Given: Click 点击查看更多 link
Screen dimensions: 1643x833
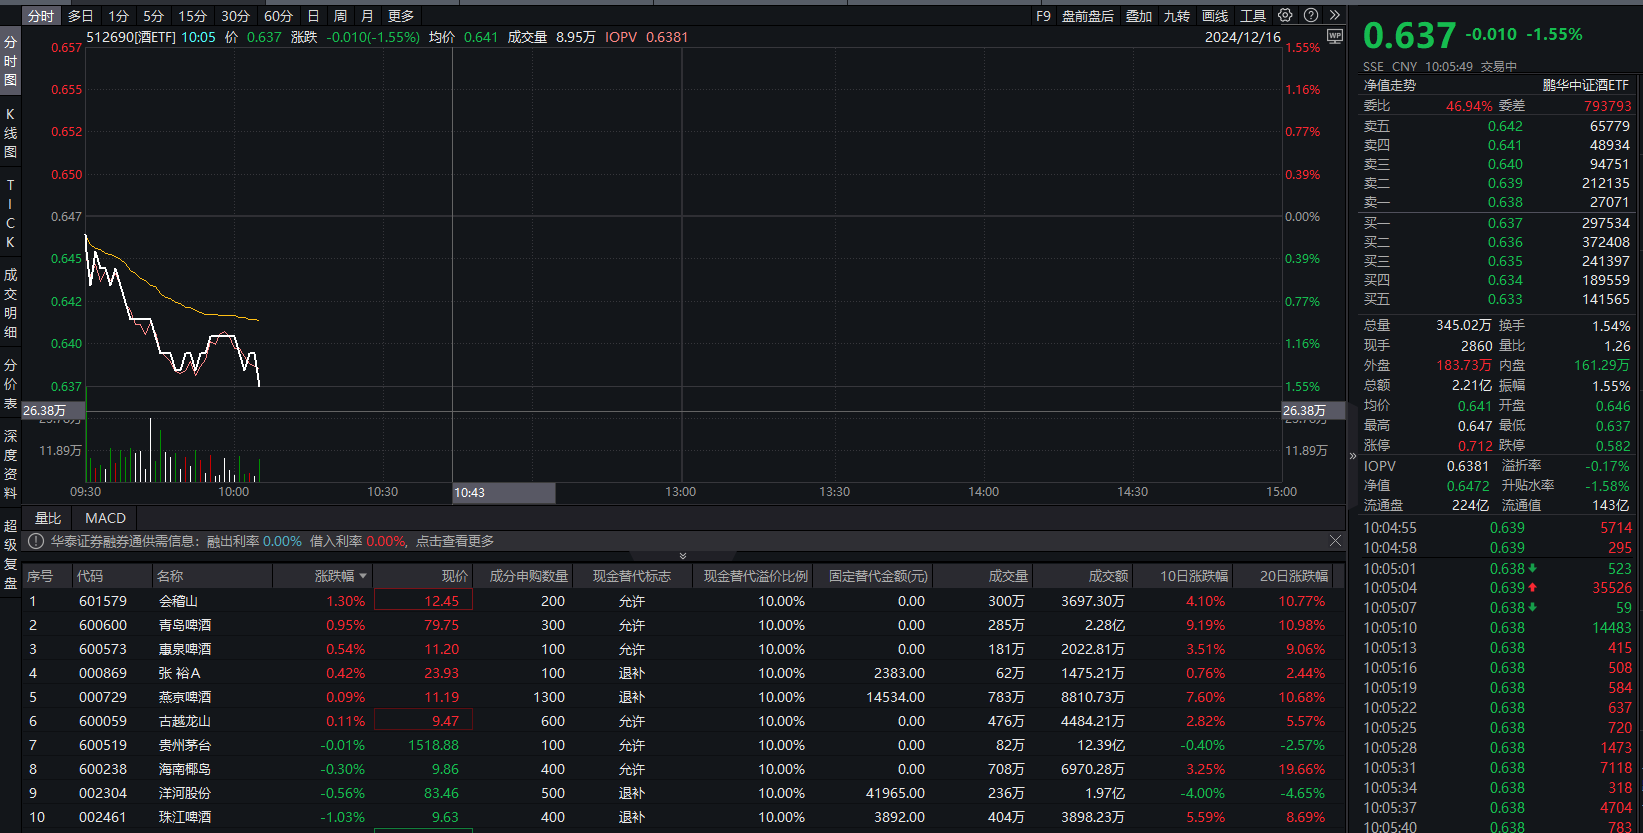Looking at the screenshot, I should [455, 541].
